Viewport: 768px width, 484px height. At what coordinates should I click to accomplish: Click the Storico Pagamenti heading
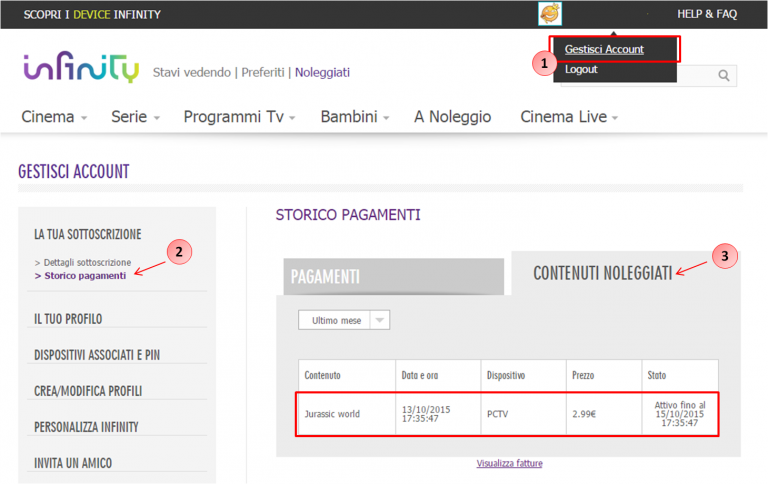348,215
